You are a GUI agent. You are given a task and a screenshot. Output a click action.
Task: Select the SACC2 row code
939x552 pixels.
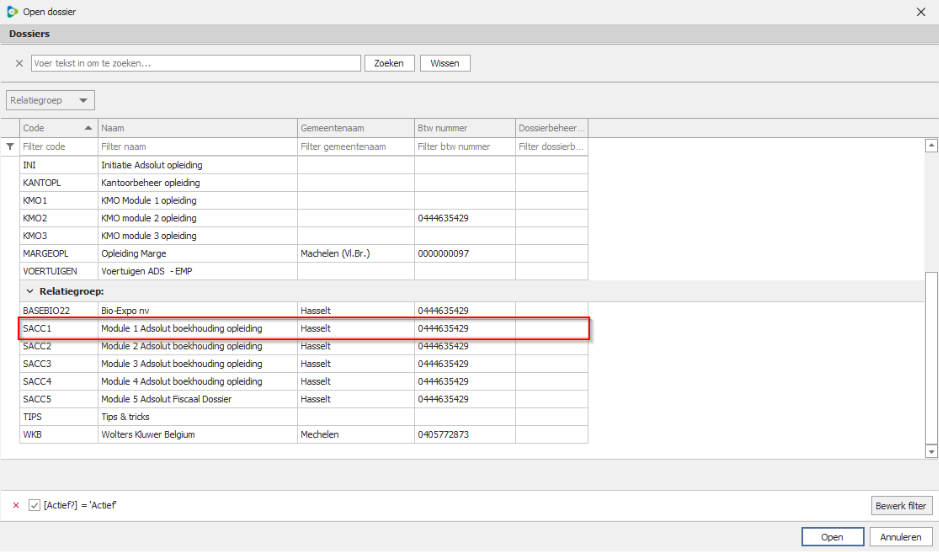(x=37, y=346)
